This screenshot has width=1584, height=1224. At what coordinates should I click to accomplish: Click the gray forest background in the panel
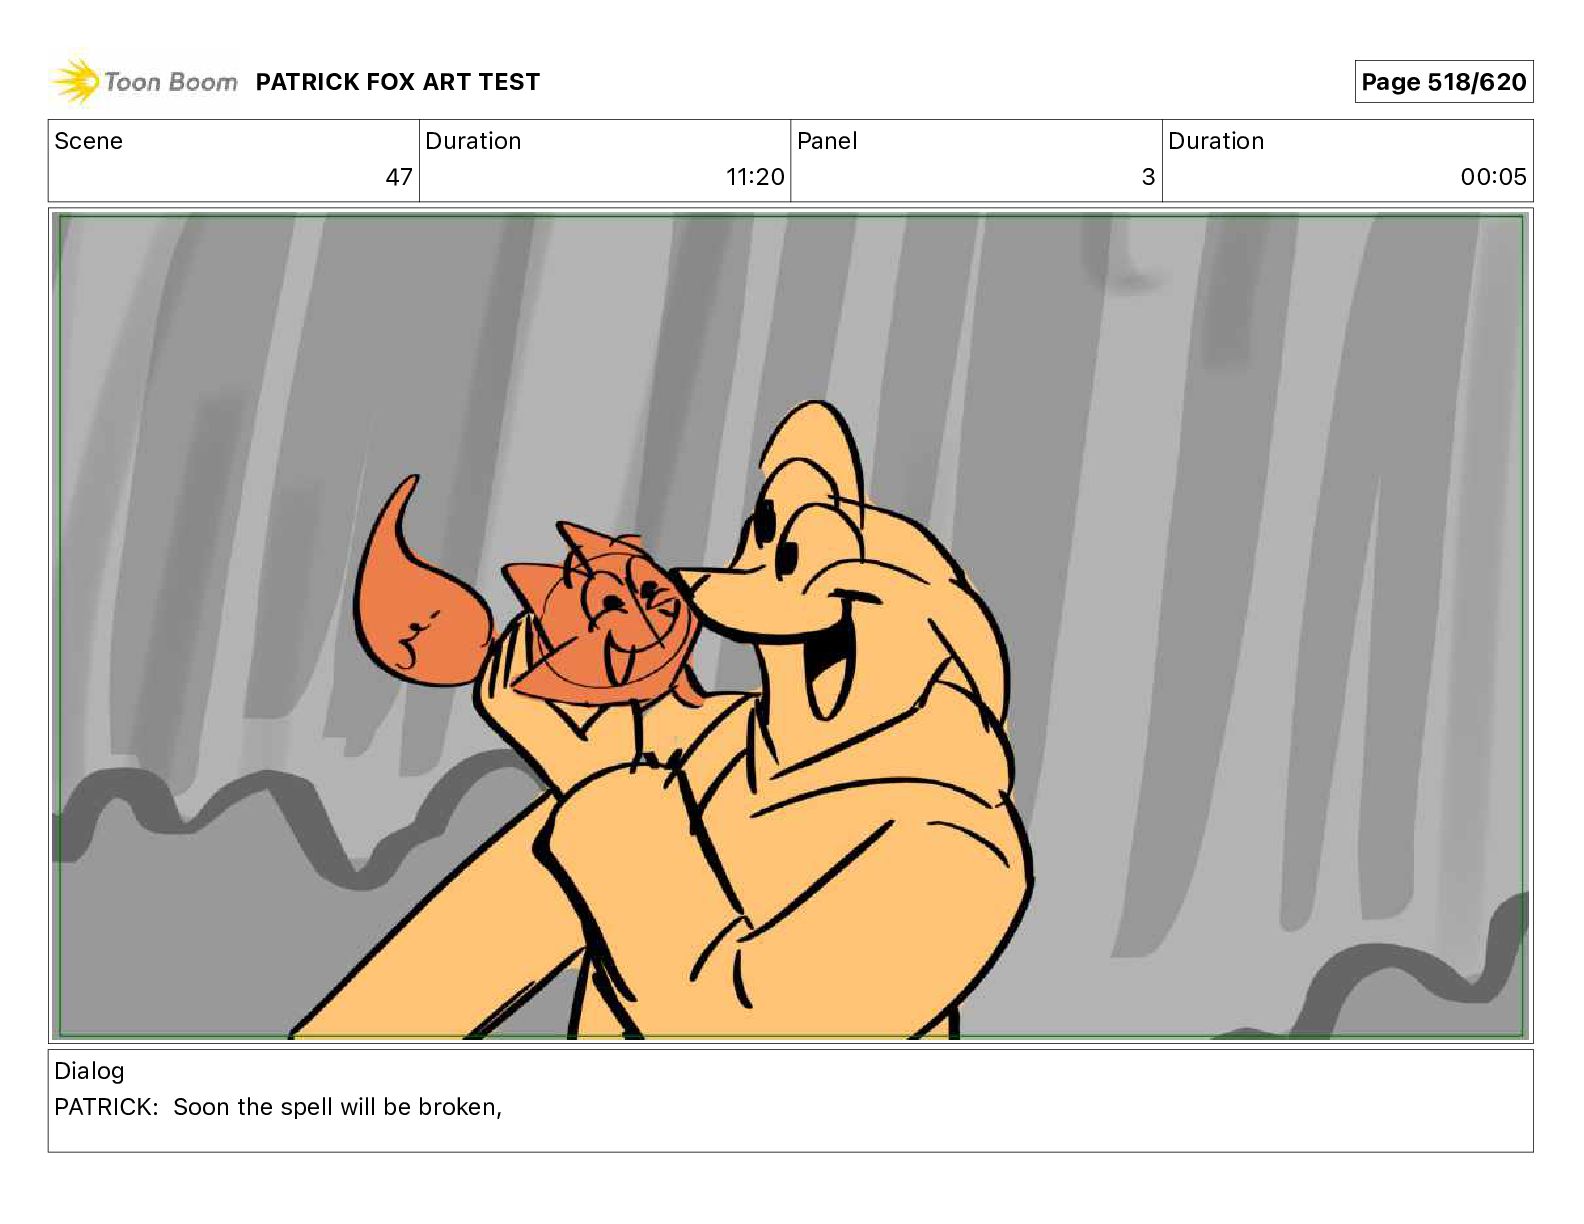coord(1250,500)
